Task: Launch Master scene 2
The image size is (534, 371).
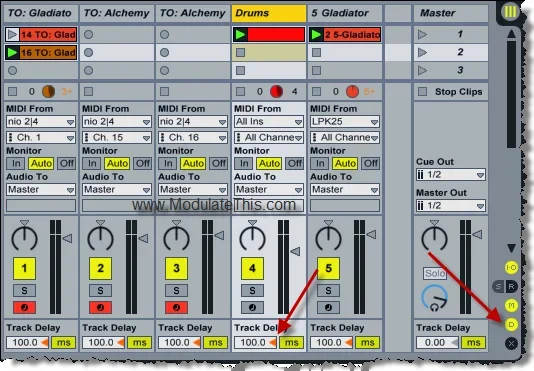Action: pos(423,52)
